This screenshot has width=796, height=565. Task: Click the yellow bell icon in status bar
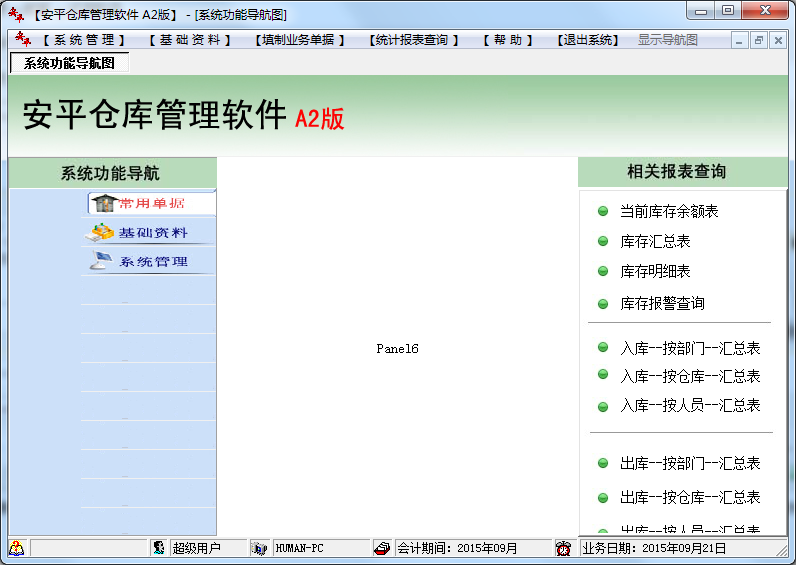[x=16, y=548]
